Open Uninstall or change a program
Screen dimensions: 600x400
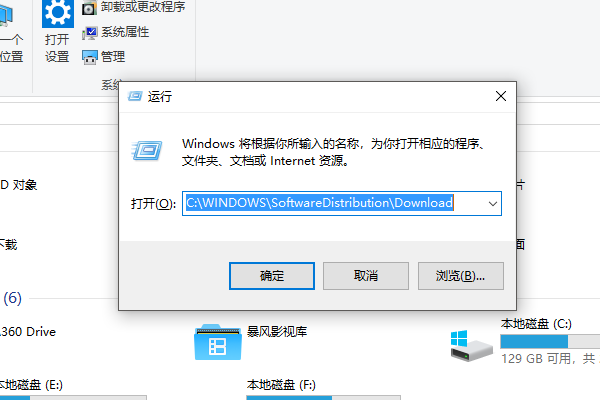pyautogui.click(x=134, y=7)
